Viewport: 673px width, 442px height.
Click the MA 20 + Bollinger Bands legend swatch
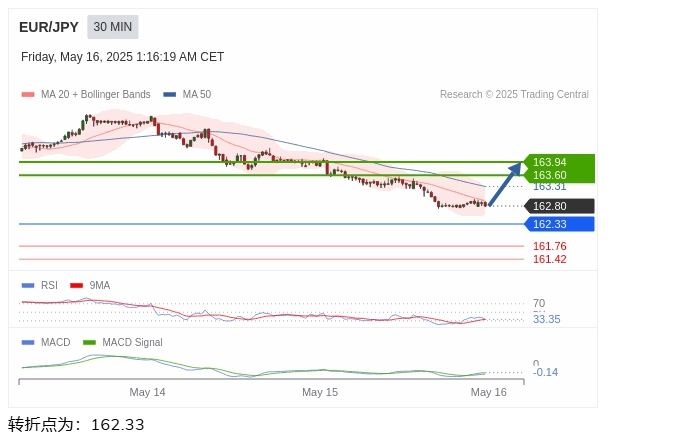click(28, 94)
